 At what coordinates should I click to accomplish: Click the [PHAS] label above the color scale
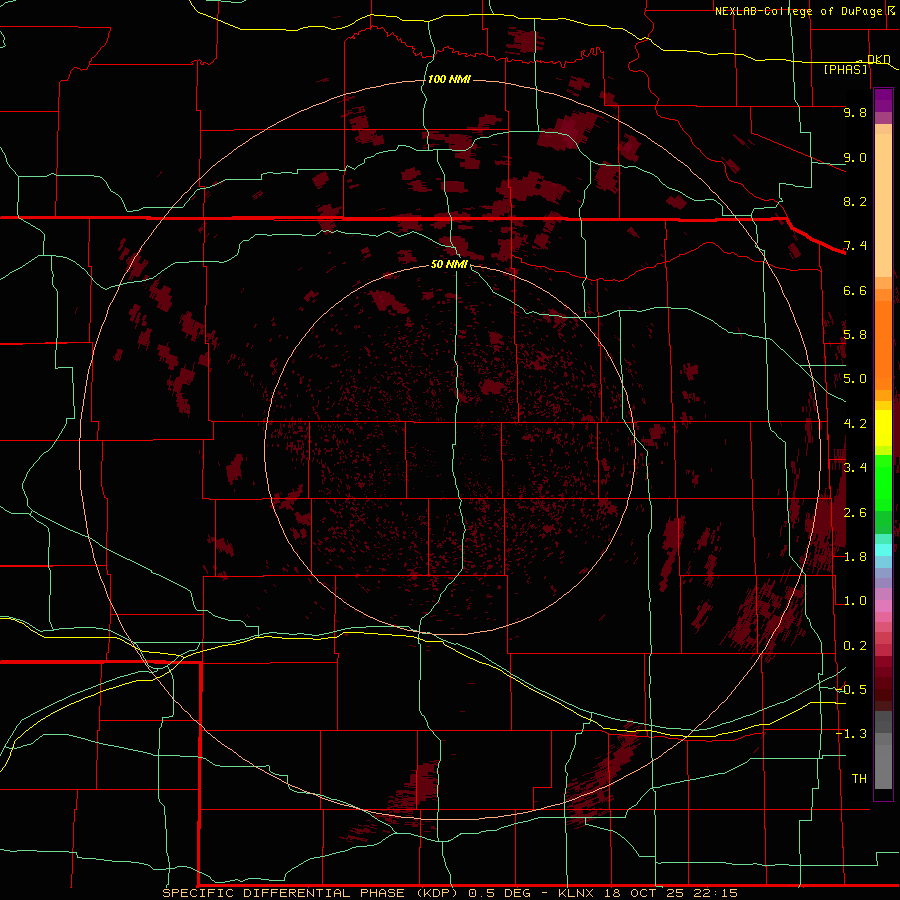tap(845, 69)
